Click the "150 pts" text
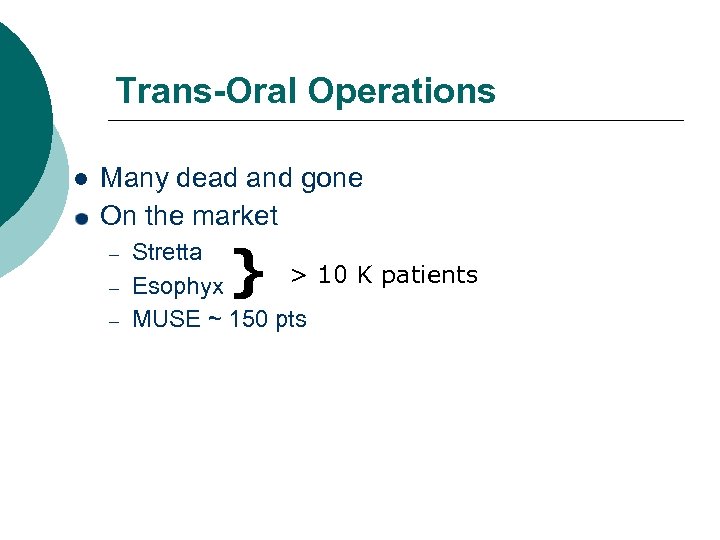This screenshot has height=540, width=720. (x=268, y=320)
